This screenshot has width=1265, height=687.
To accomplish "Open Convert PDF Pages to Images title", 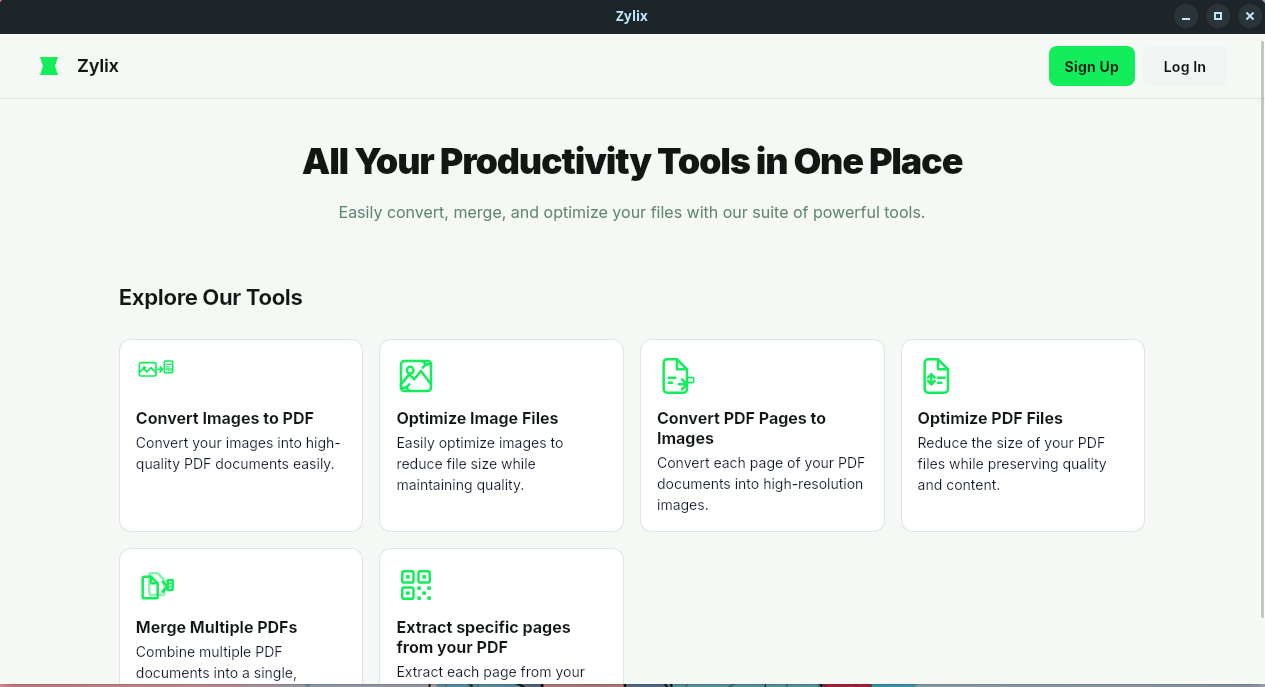I will click(741, 428).
